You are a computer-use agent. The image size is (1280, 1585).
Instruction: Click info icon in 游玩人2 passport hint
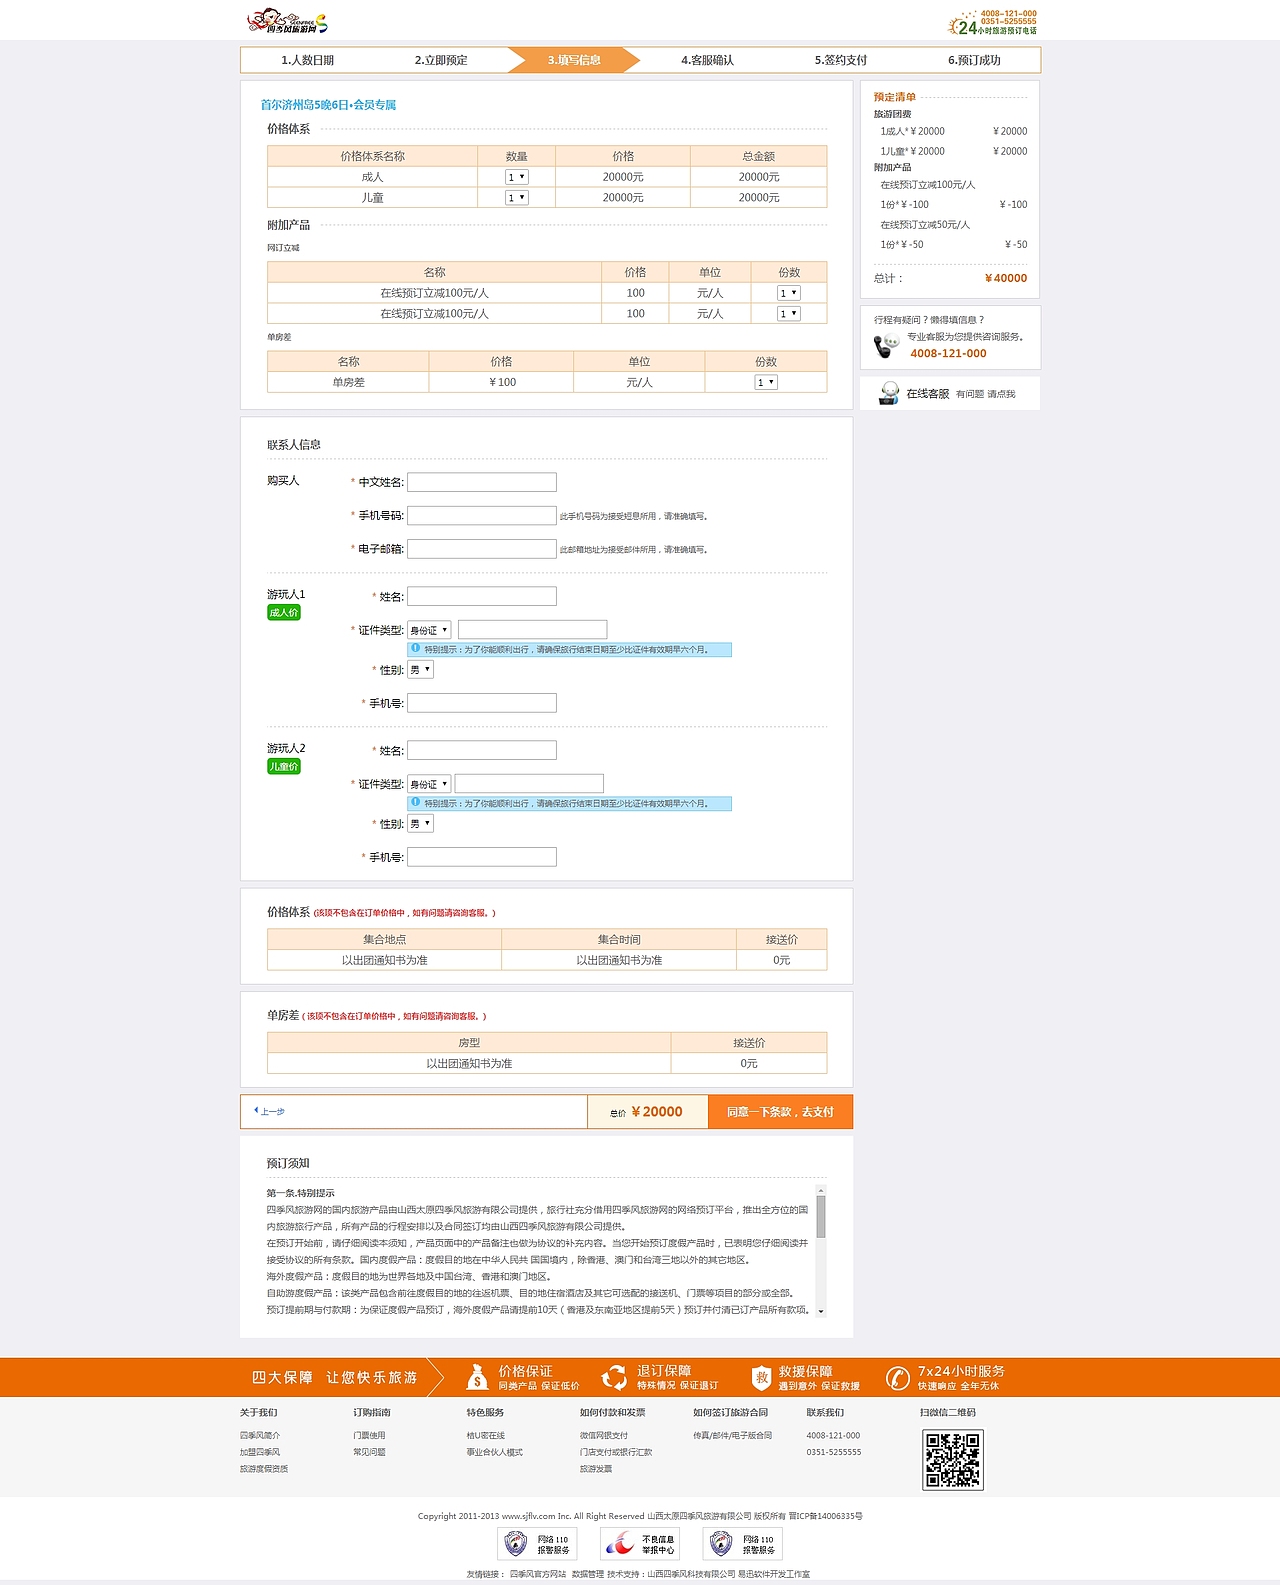click(x=415, y=803)
